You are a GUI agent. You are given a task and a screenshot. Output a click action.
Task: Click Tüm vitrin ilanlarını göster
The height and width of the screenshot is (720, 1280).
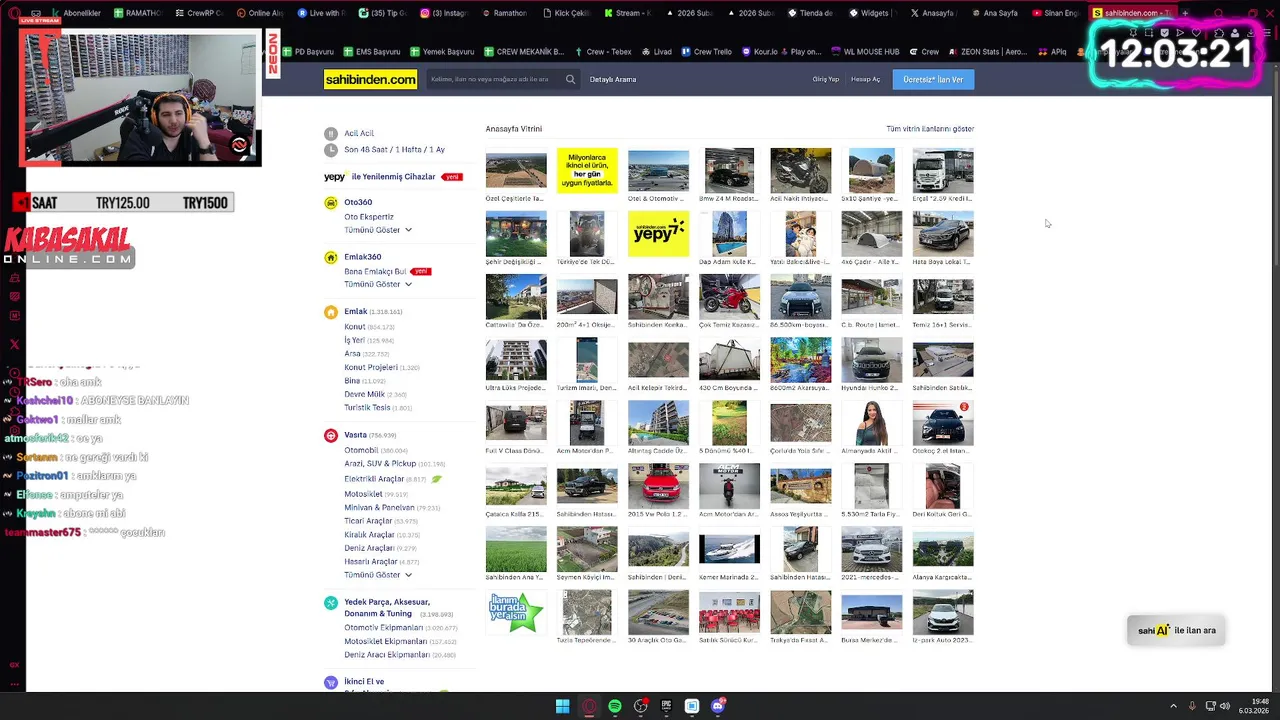[x=930, y=129]
